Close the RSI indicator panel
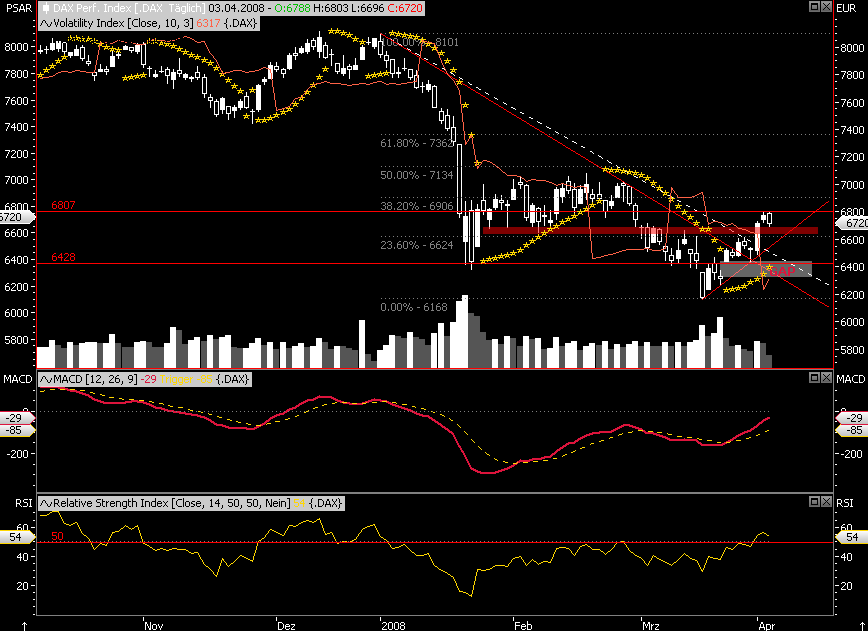Viewport: 868px width, 631px height. point(826,501)
